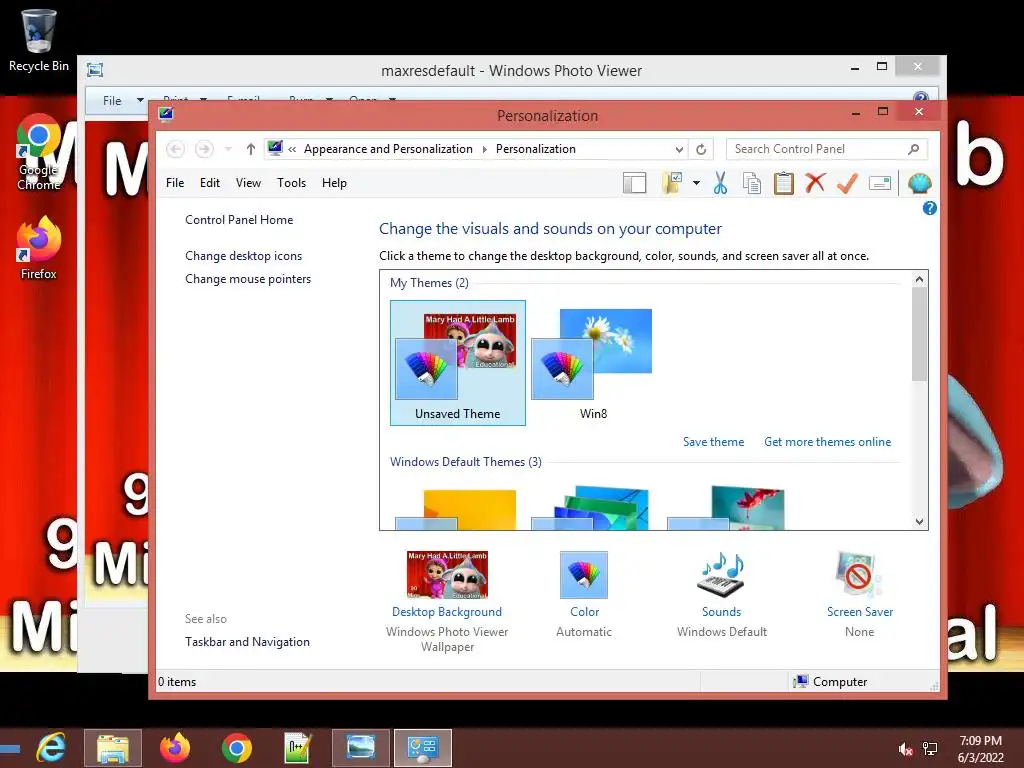The width and height of the screenshot is (1024, 768).
Task: Open the Edit menu
Action: click(210, 184)
